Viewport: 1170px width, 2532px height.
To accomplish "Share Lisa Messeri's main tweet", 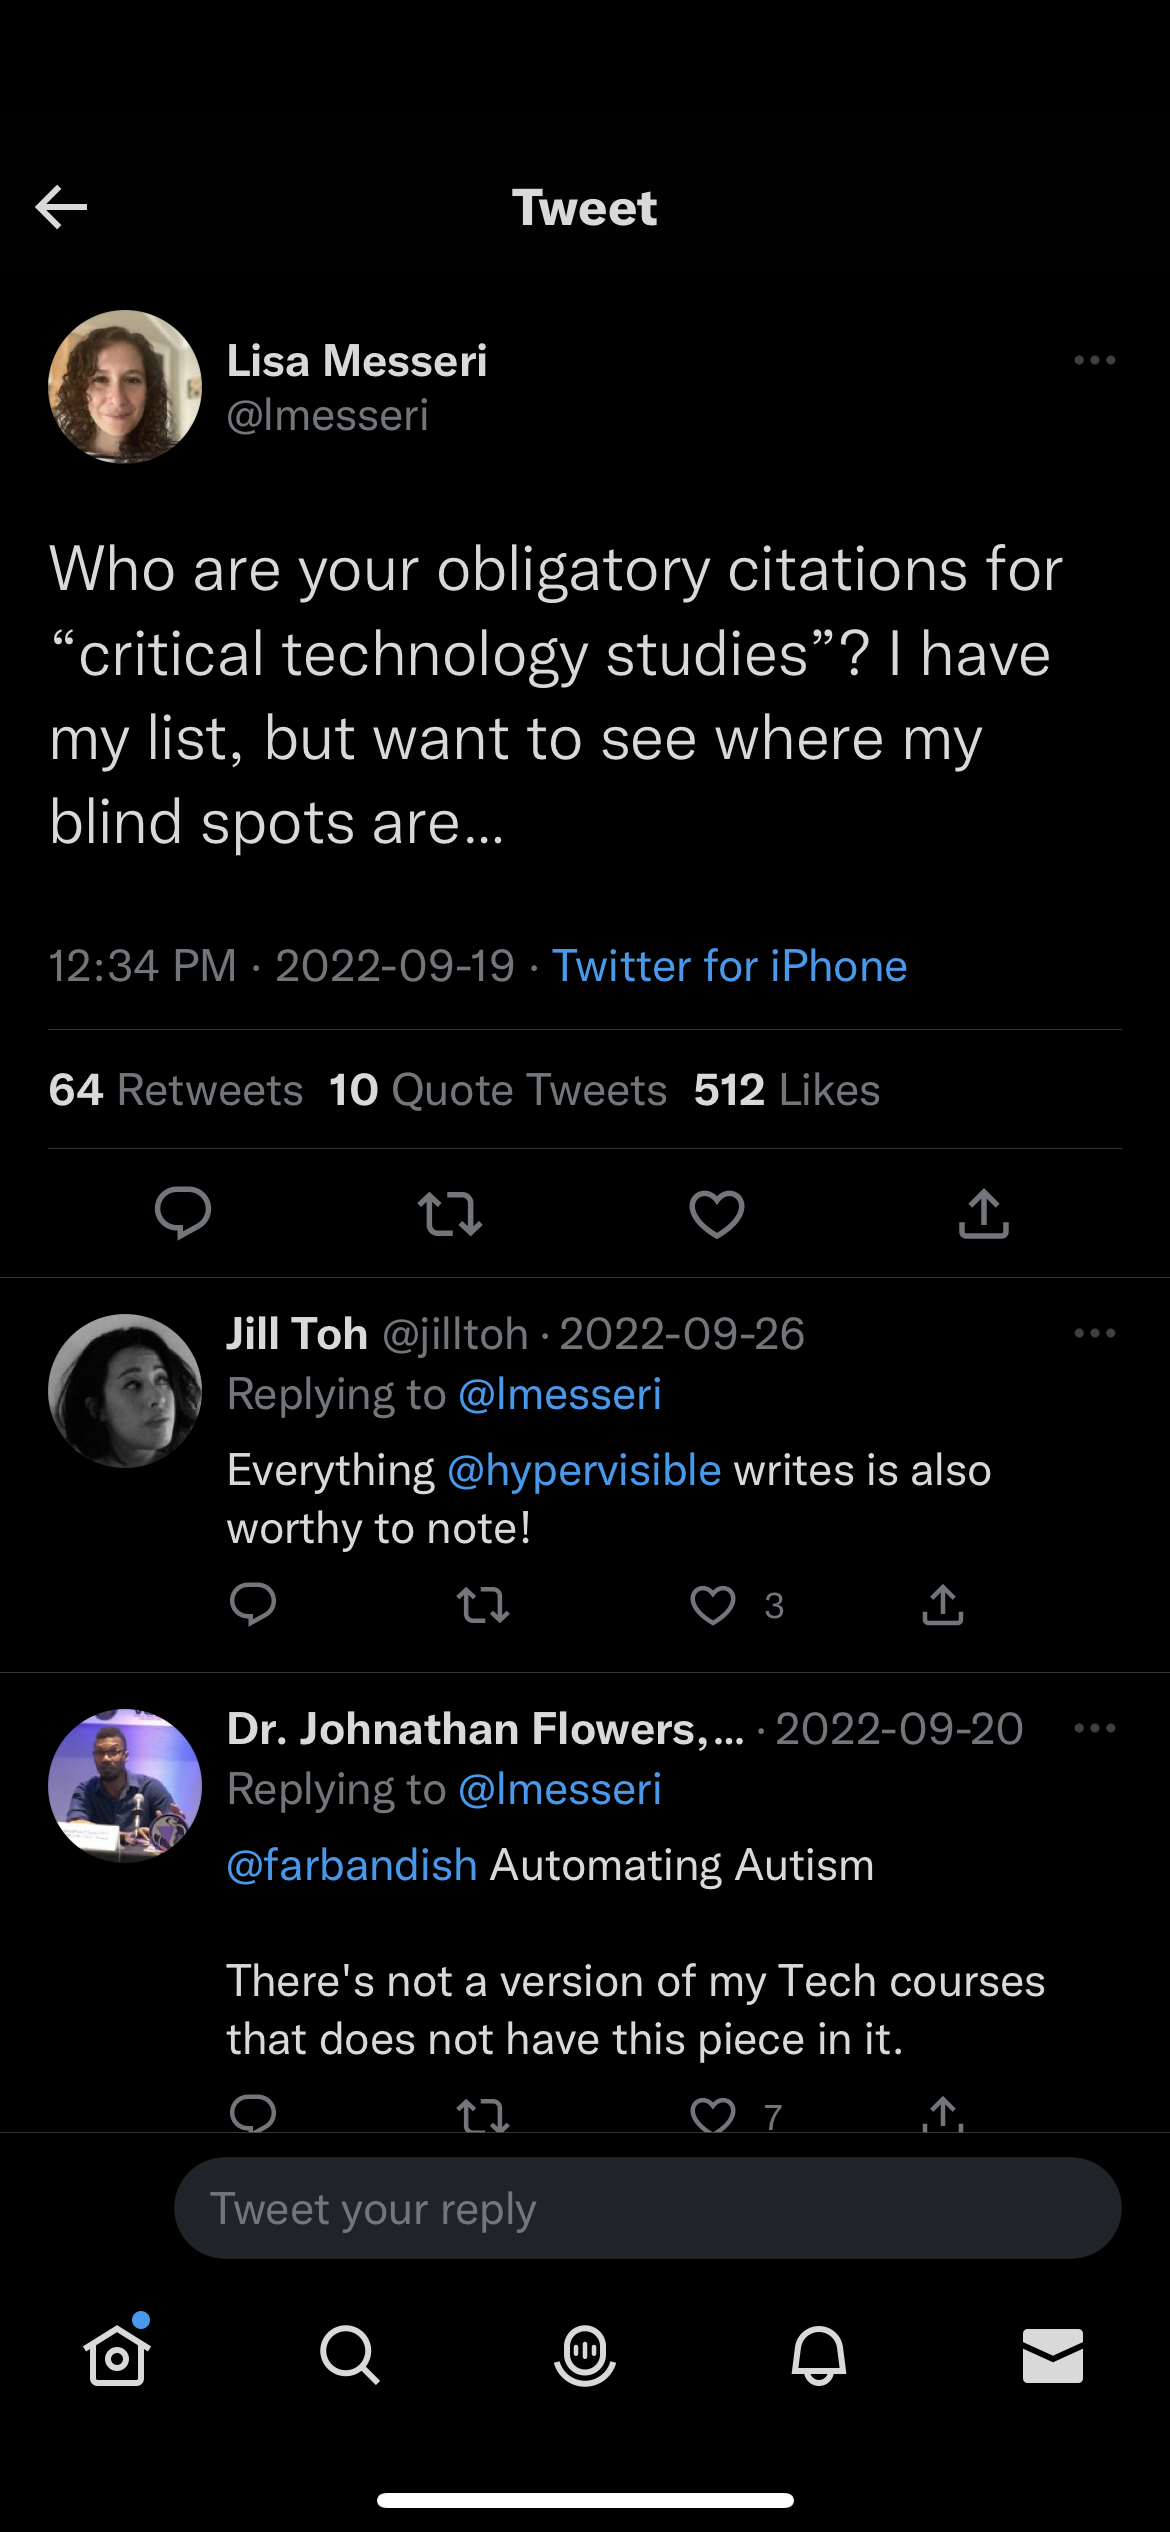I will tap(984, 1213).
